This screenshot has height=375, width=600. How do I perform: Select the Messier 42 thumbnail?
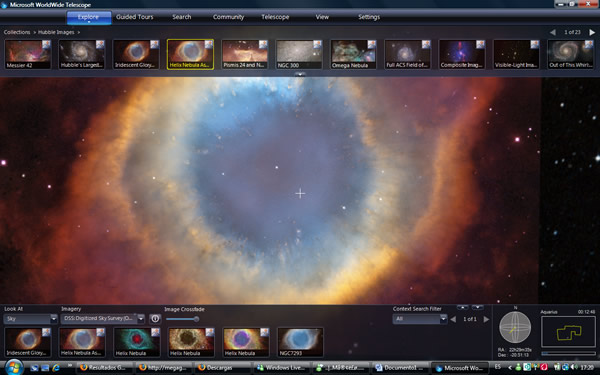click(28, 54)
